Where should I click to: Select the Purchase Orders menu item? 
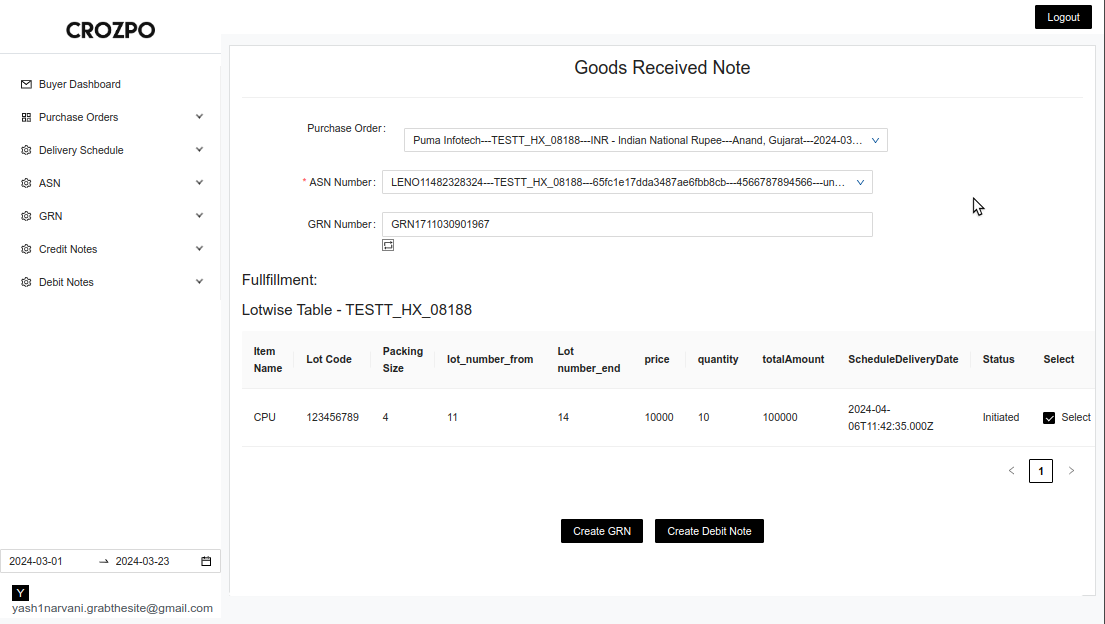pyautogui.click(x=78, y=118)
